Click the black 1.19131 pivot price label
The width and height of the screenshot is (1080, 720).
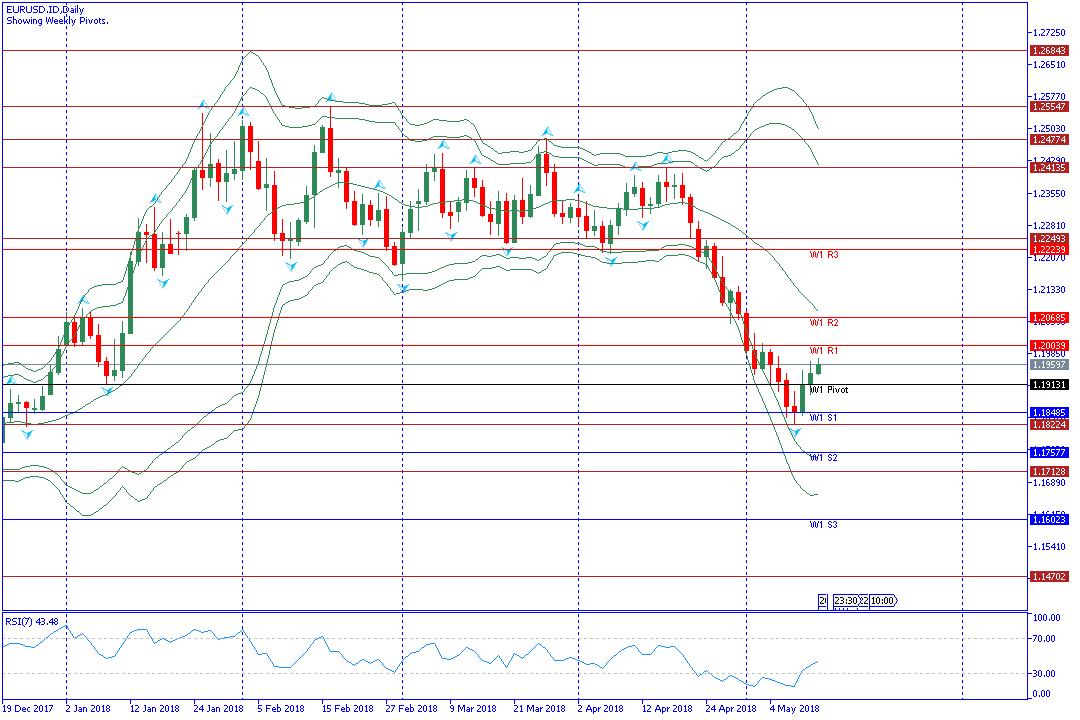click(1048, 385)
